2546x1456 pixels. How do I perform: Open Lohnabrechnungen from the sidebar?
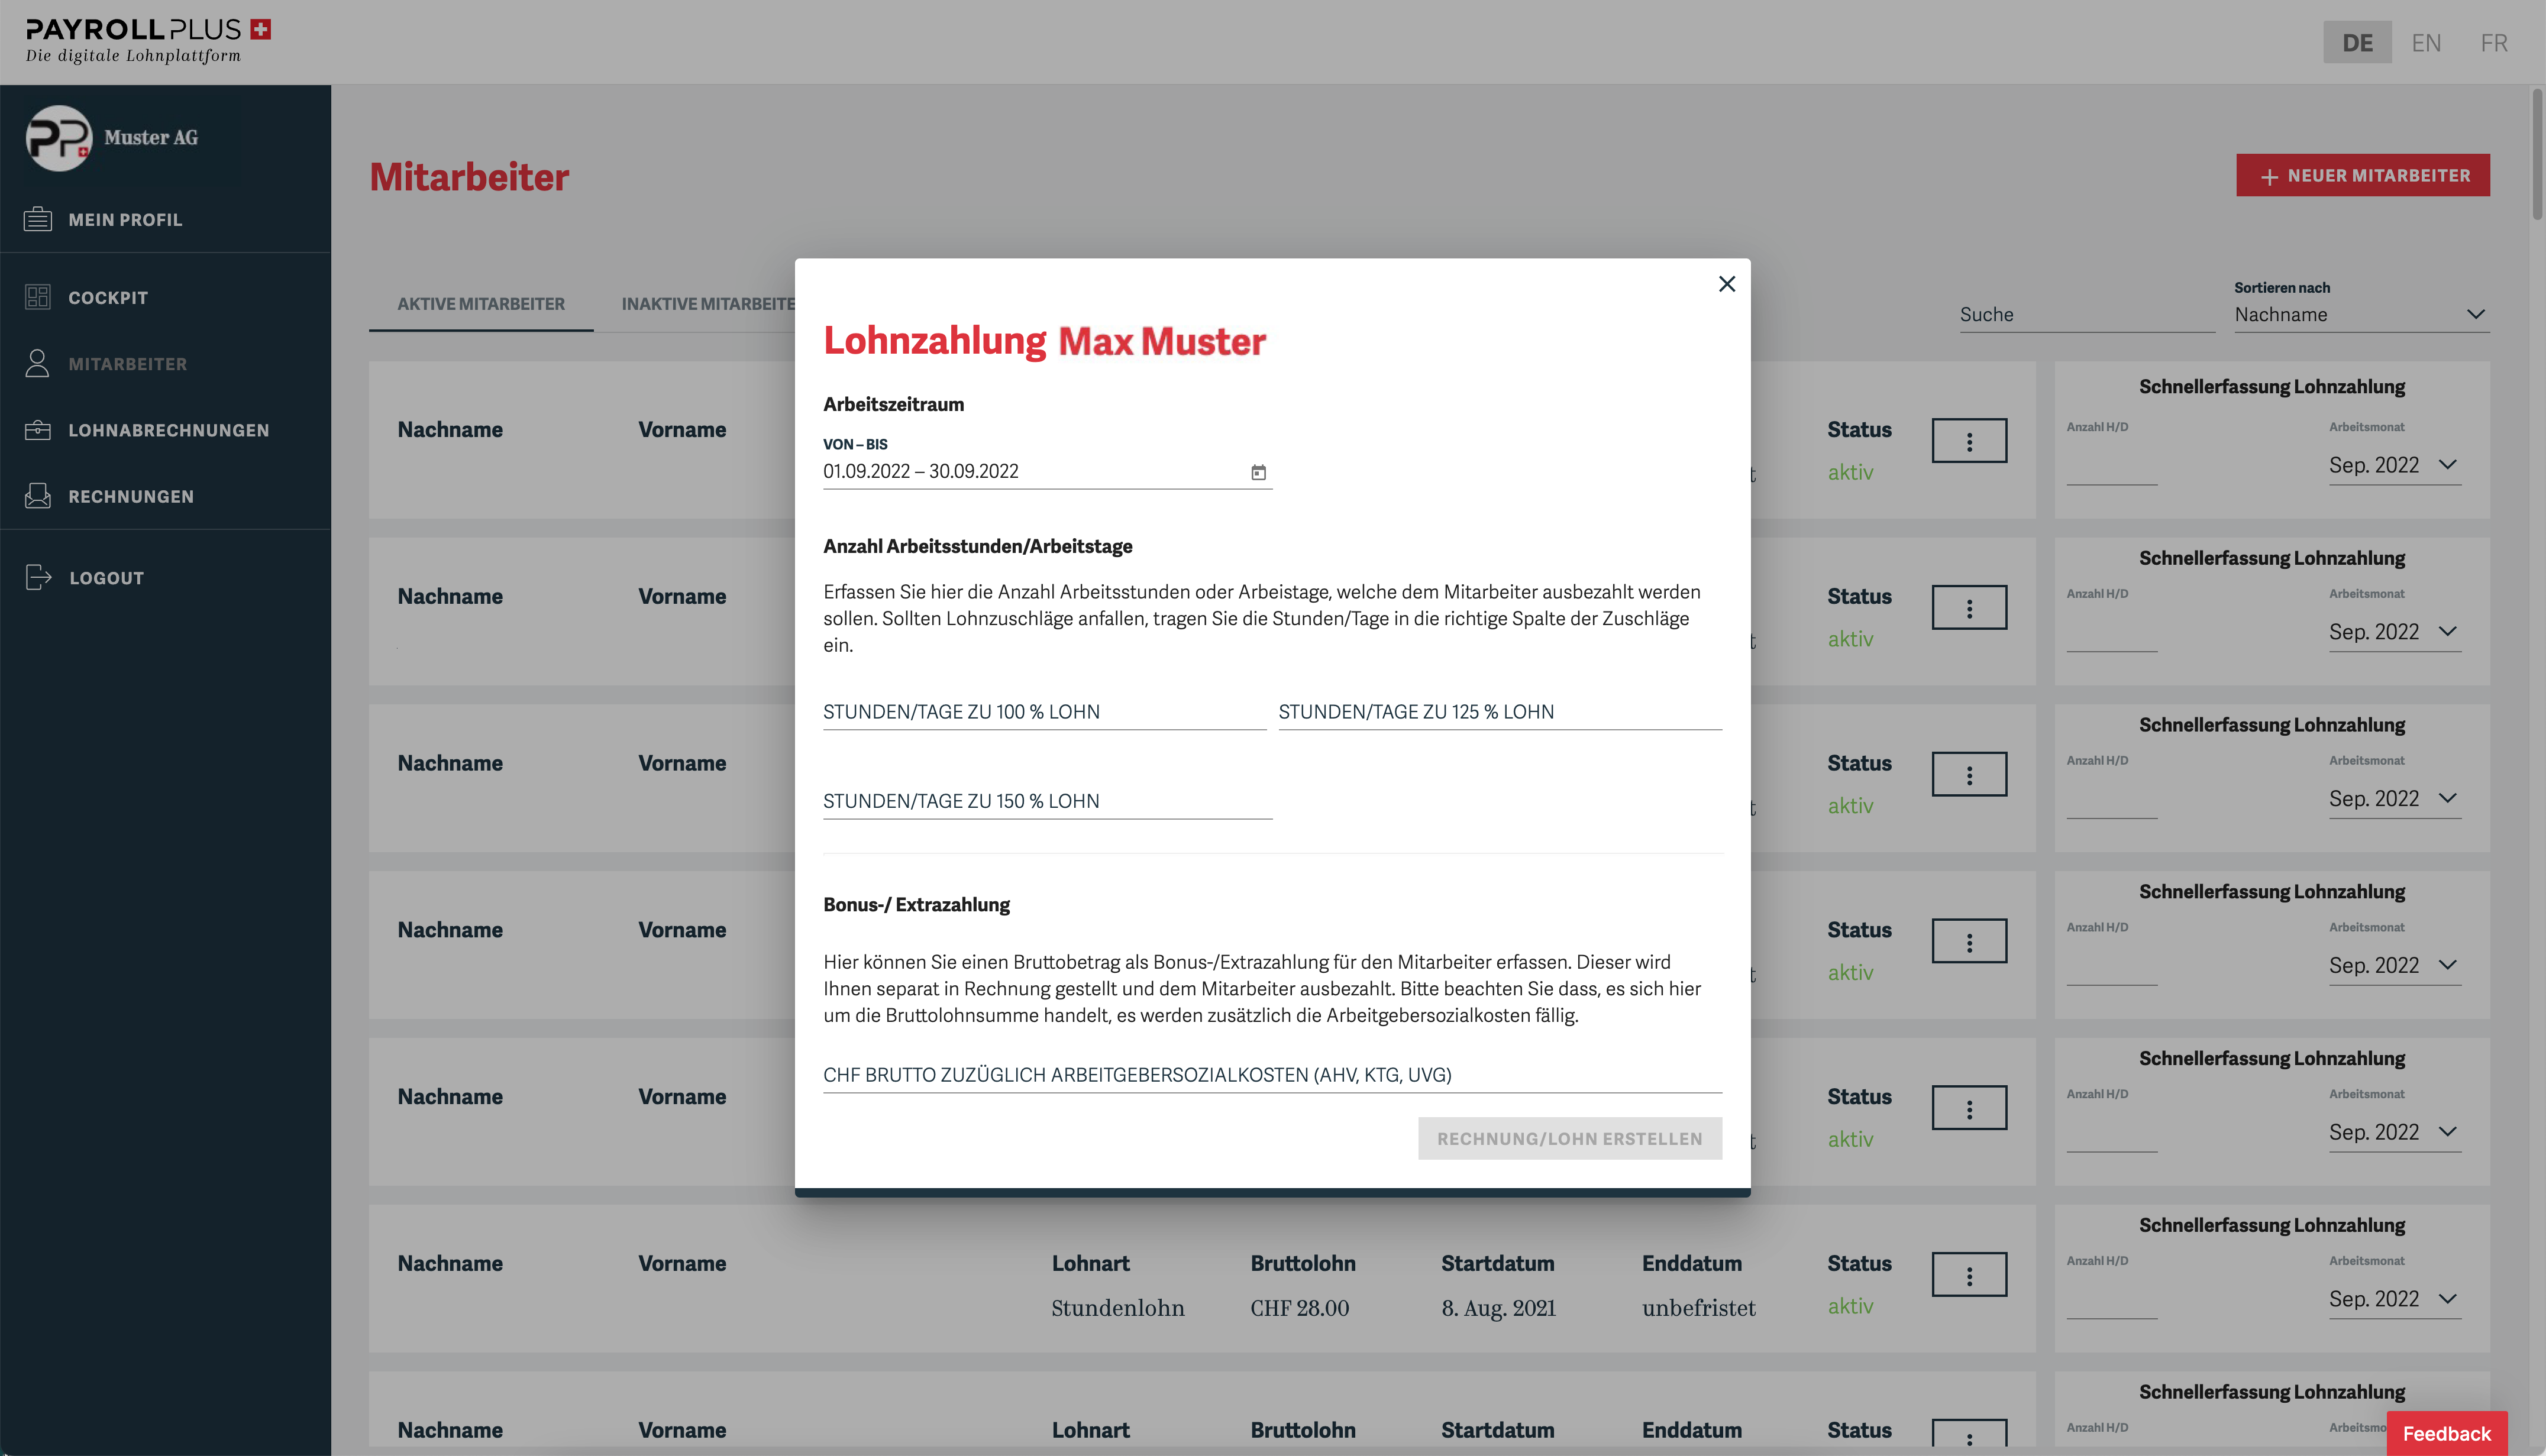[168, 430]
